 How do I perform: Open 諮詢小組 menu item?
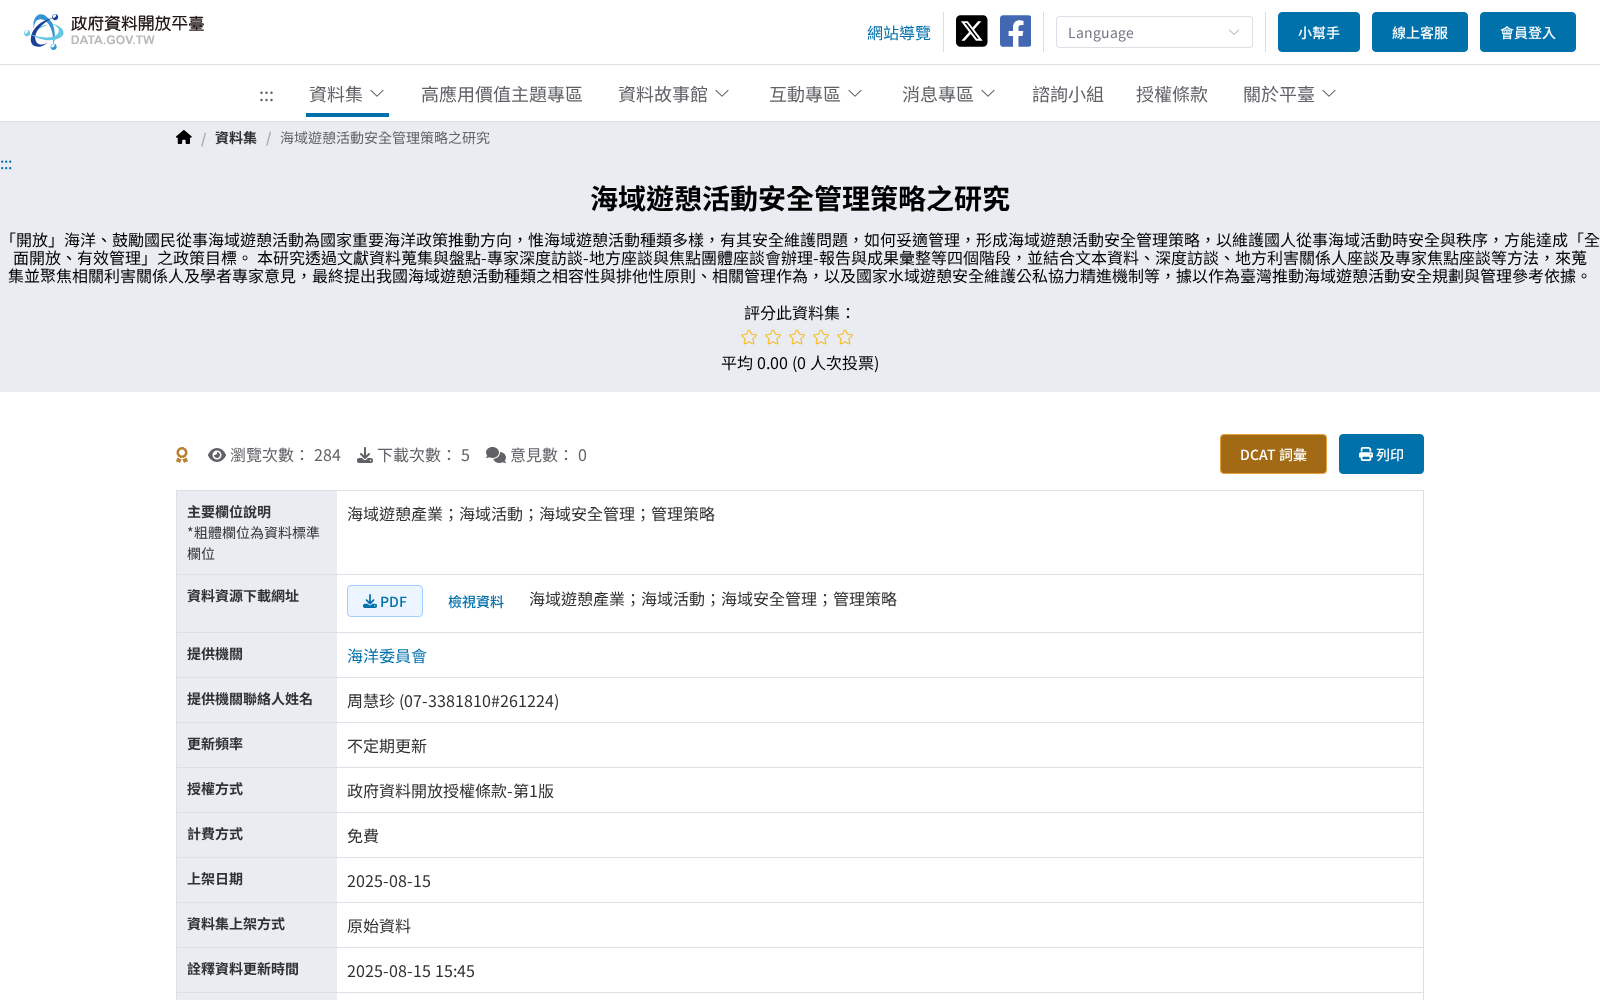click(1068, 94)
